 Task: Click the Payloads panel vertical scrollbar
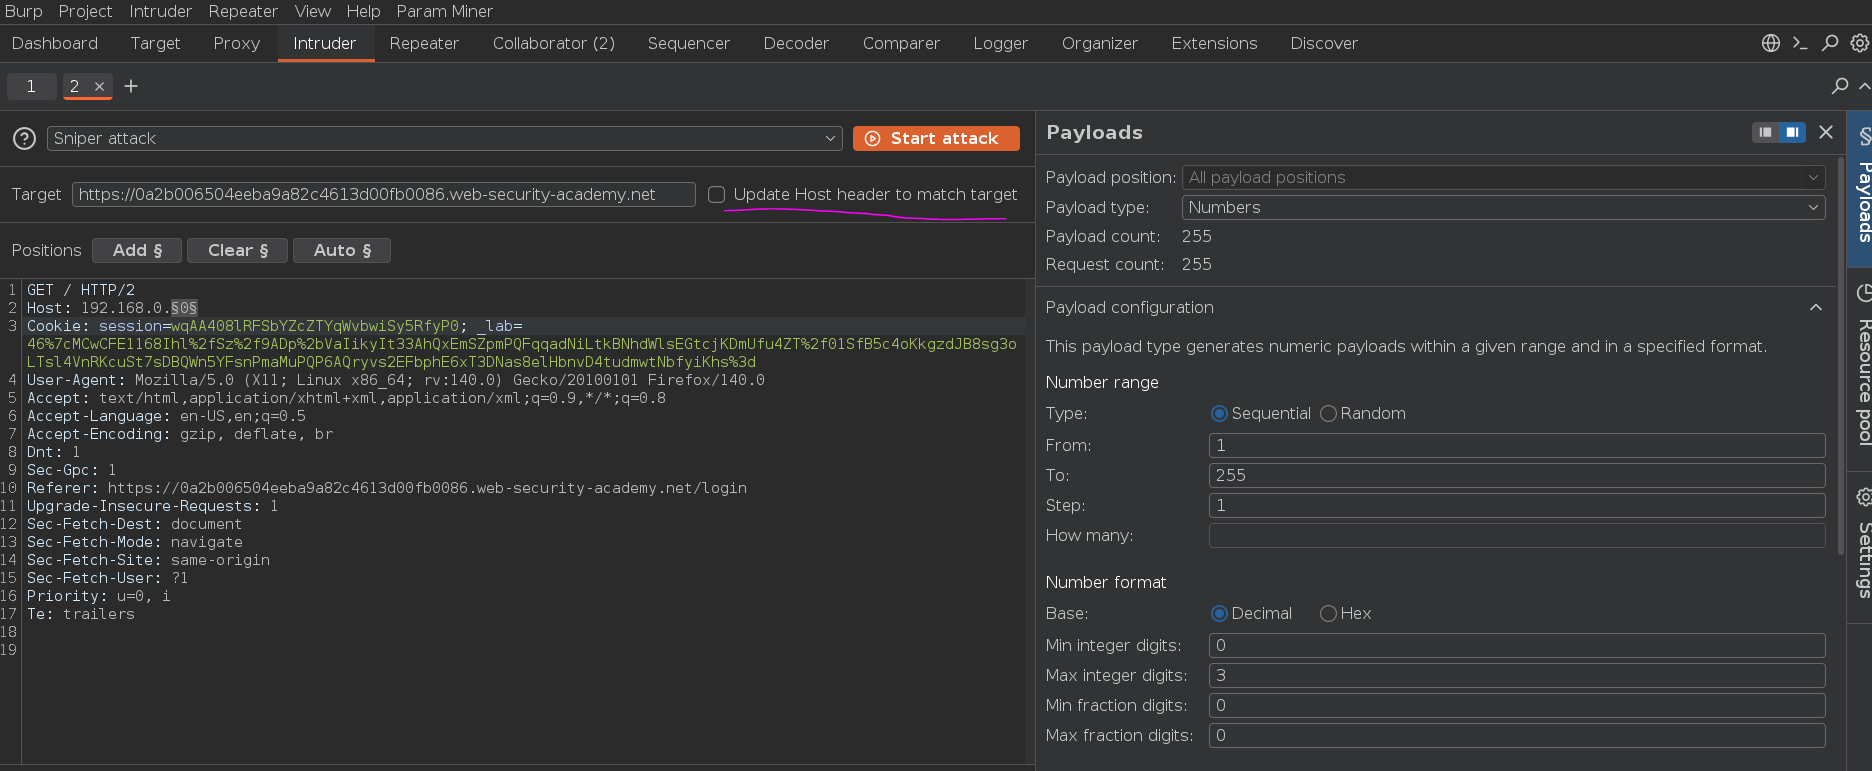[x=1842, y=355]
